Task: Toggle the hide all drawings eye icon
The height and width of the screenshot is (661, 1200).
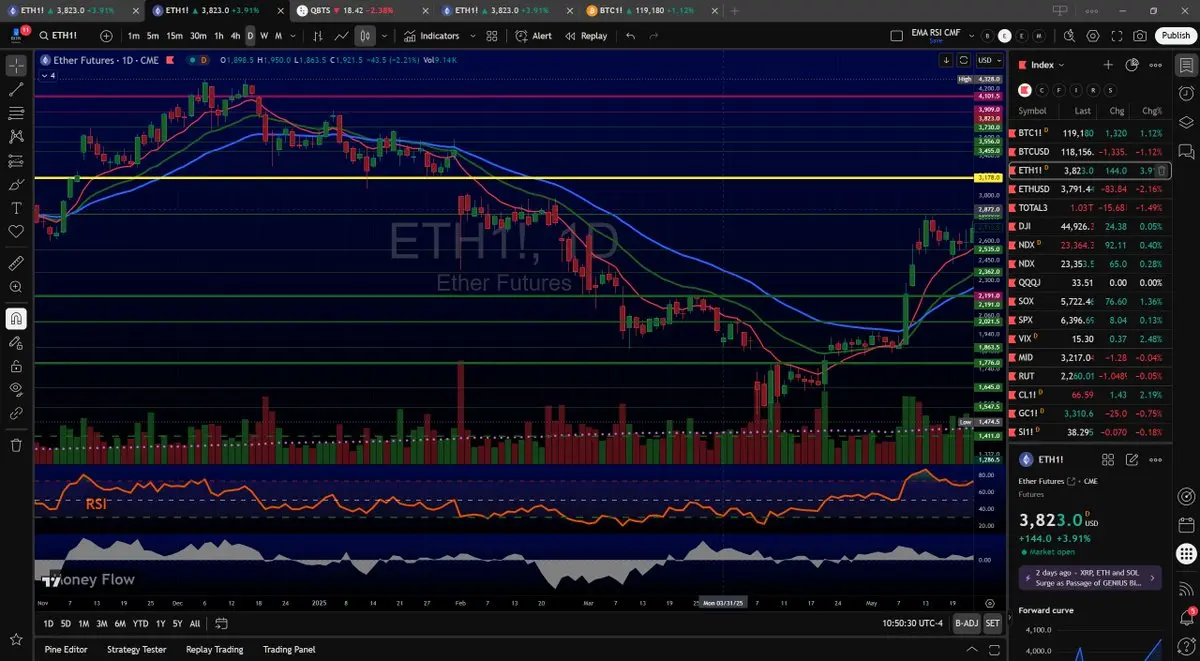Action: click(x=16, y=389)
